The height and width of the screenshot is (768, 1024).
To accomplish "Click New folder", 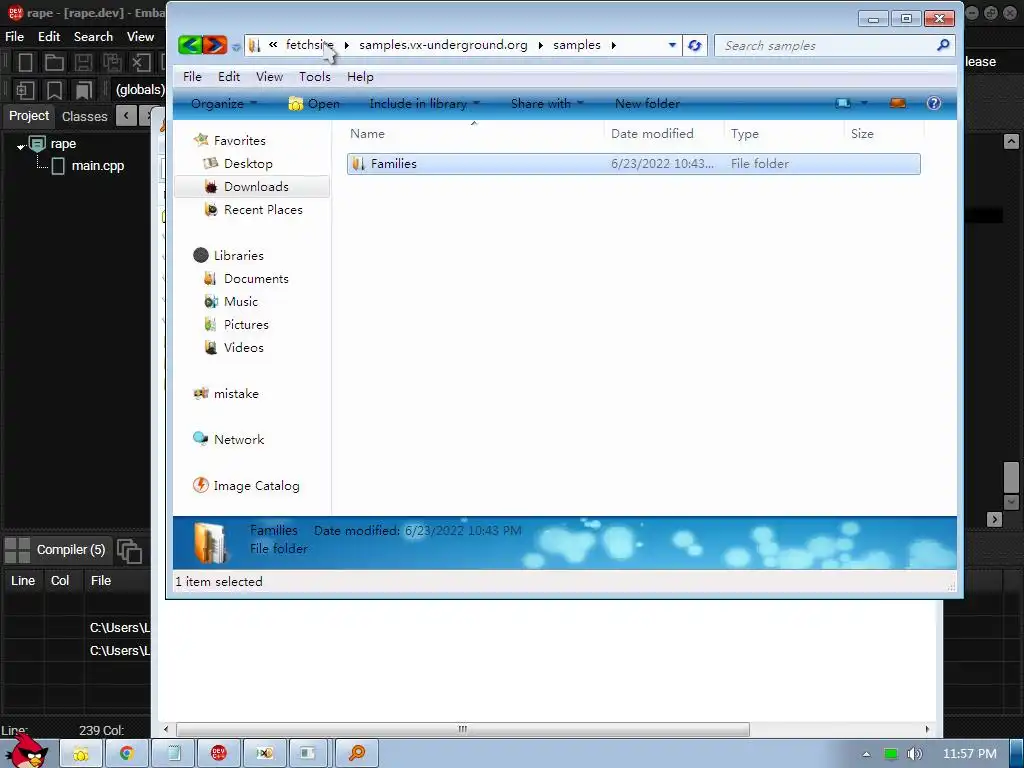I will point(647,103).
